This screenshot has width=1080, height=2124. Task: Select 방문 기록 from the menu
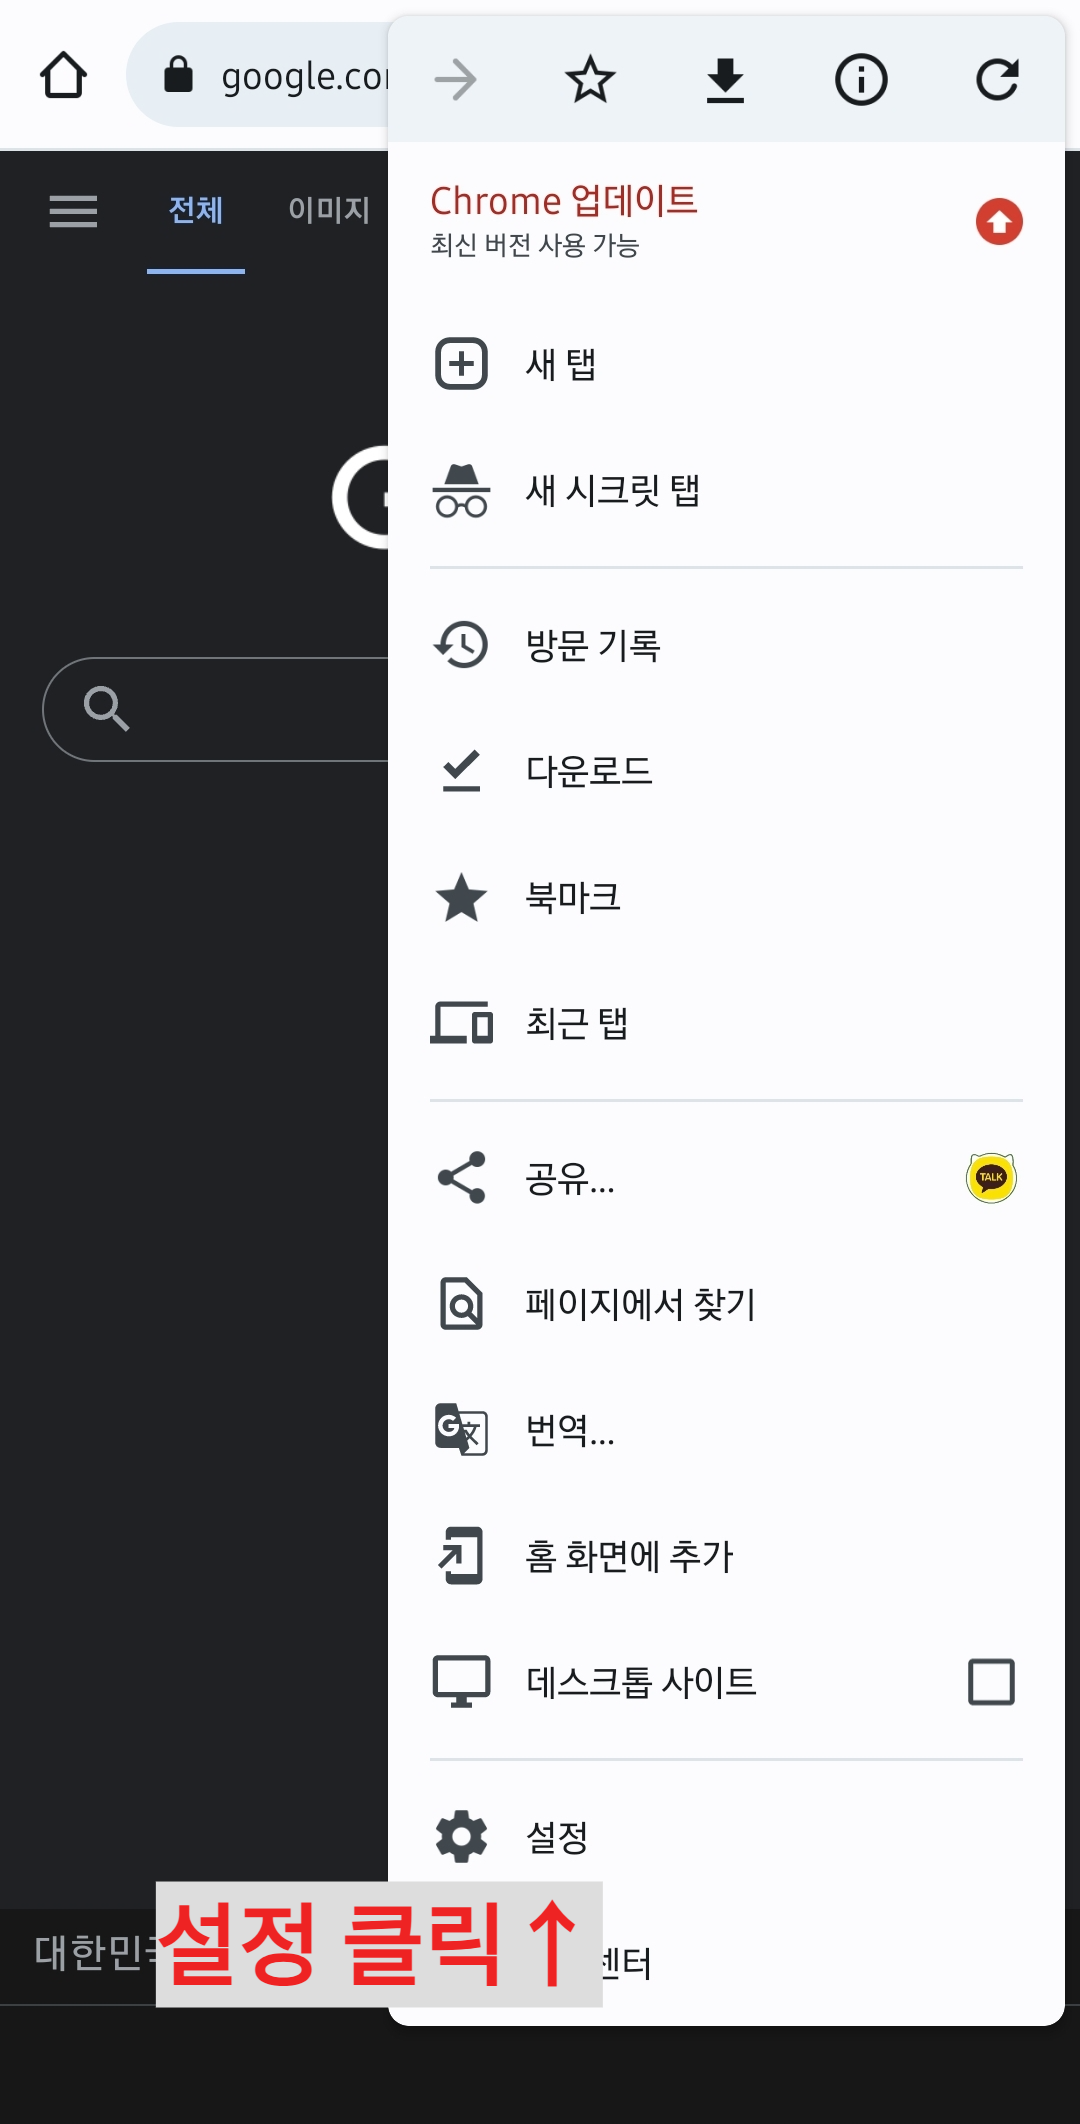[x=594, y=644]
